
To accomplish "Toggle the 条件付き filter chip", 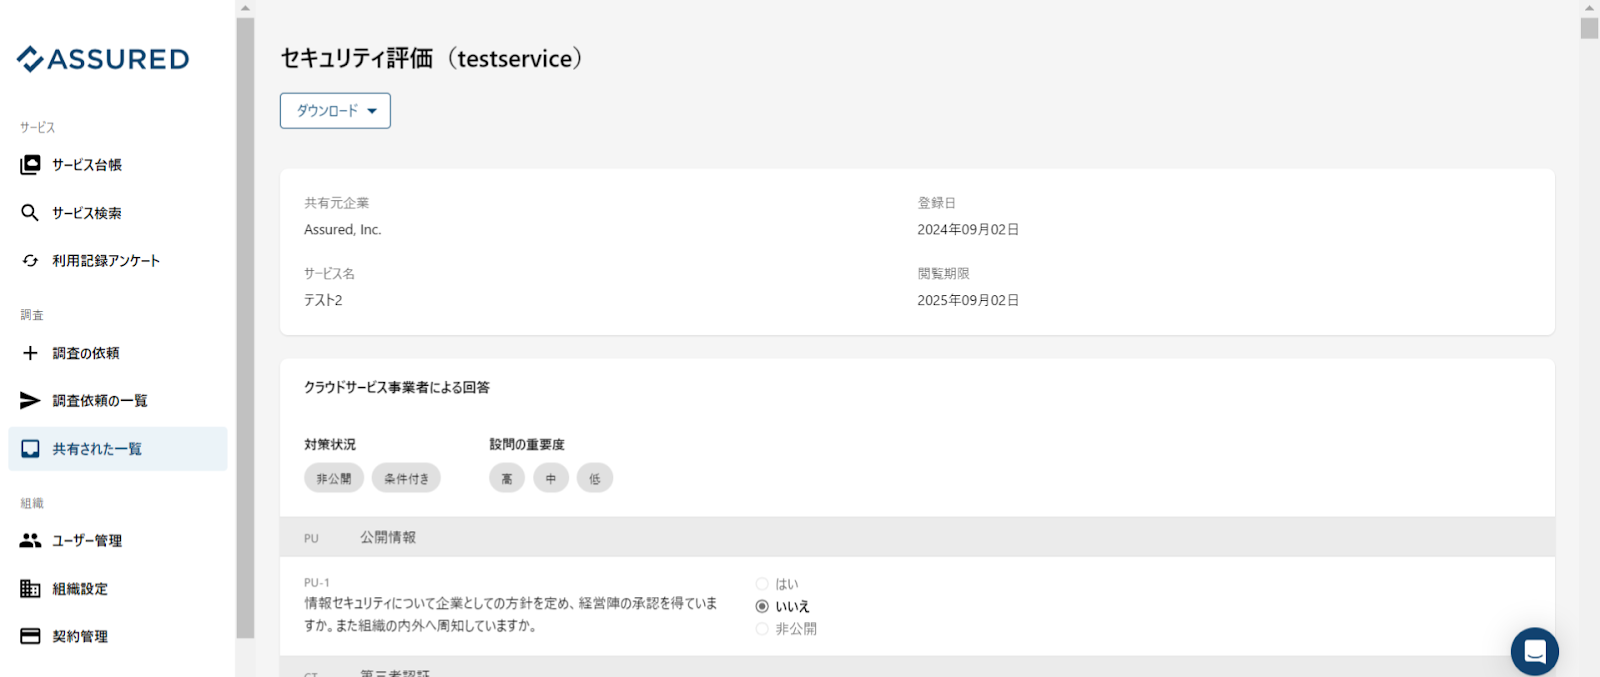I will (x=406, y=478).
